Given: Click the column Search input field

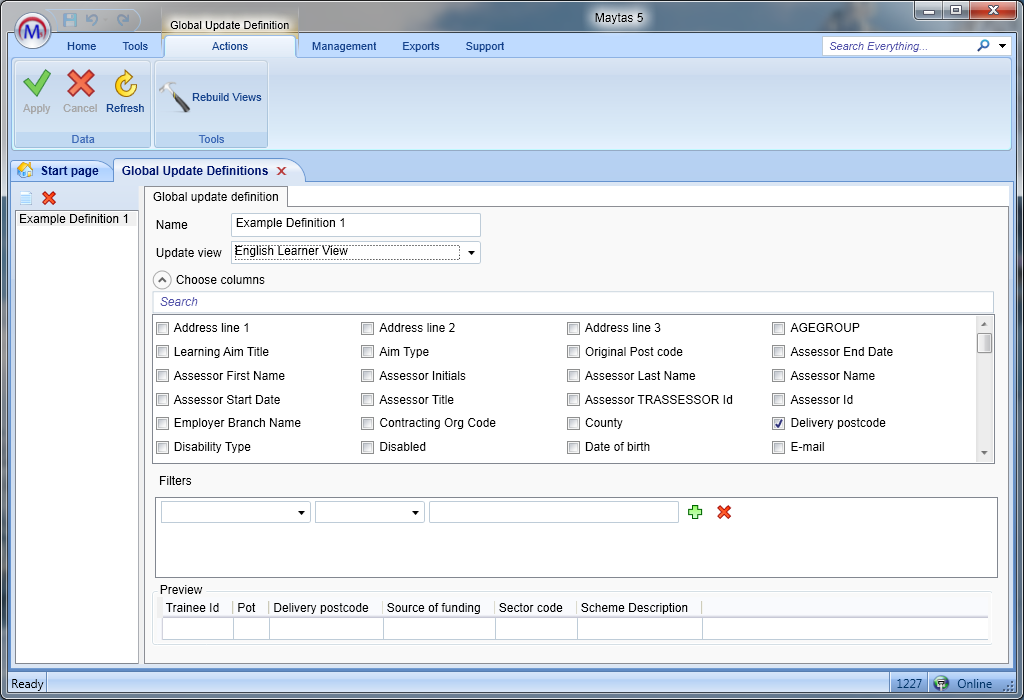Looking at the screenshot, I should click(572, 302).
